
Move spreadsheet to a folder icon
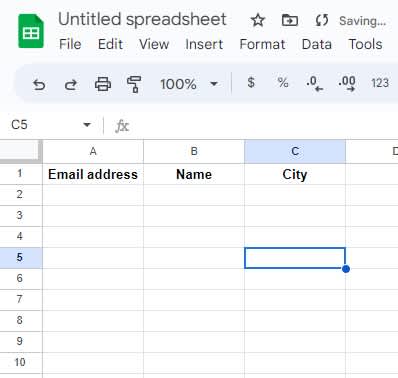[x=290, y=21]
